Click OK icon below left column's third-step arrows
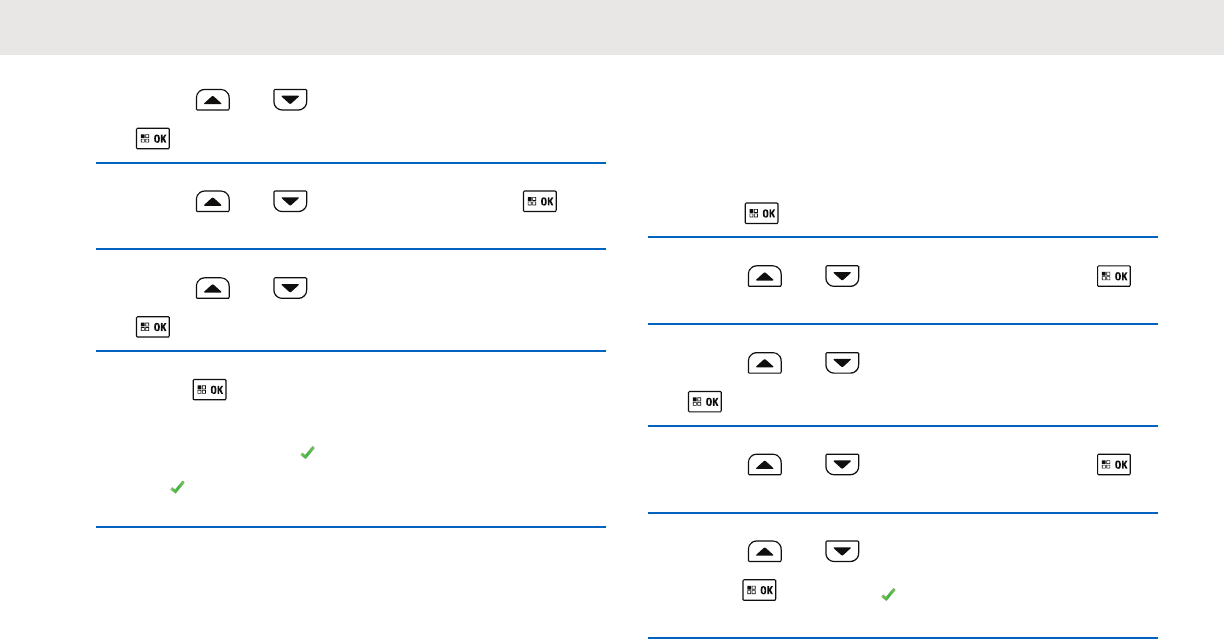This screenshot has width=1224, height=639. click(153, 327)
